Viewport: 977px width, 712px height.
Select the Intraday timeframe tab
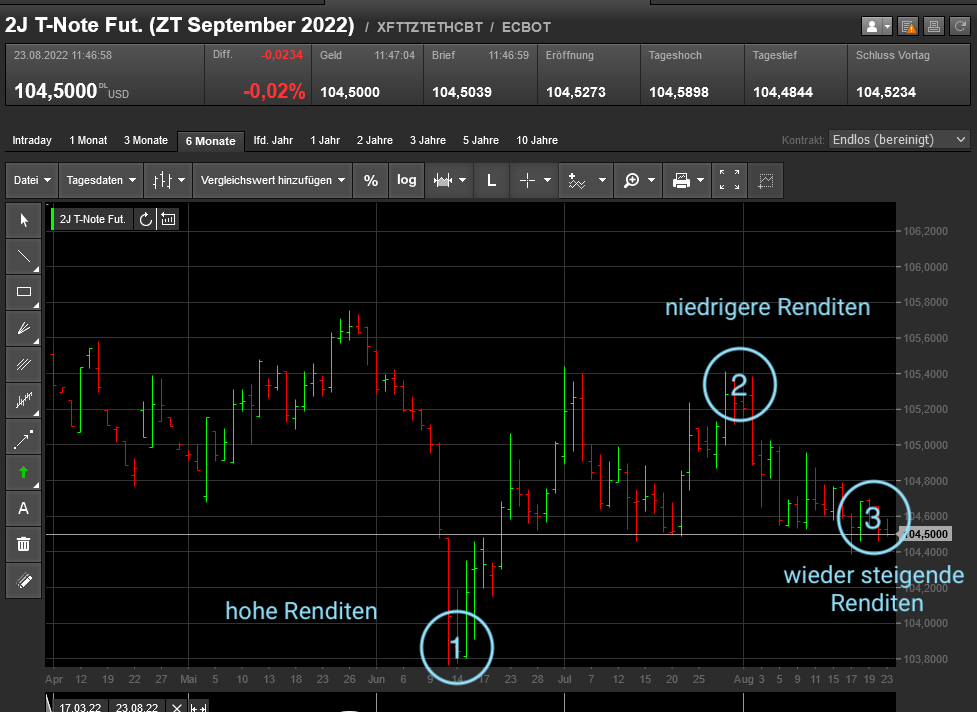pos(32,141)
